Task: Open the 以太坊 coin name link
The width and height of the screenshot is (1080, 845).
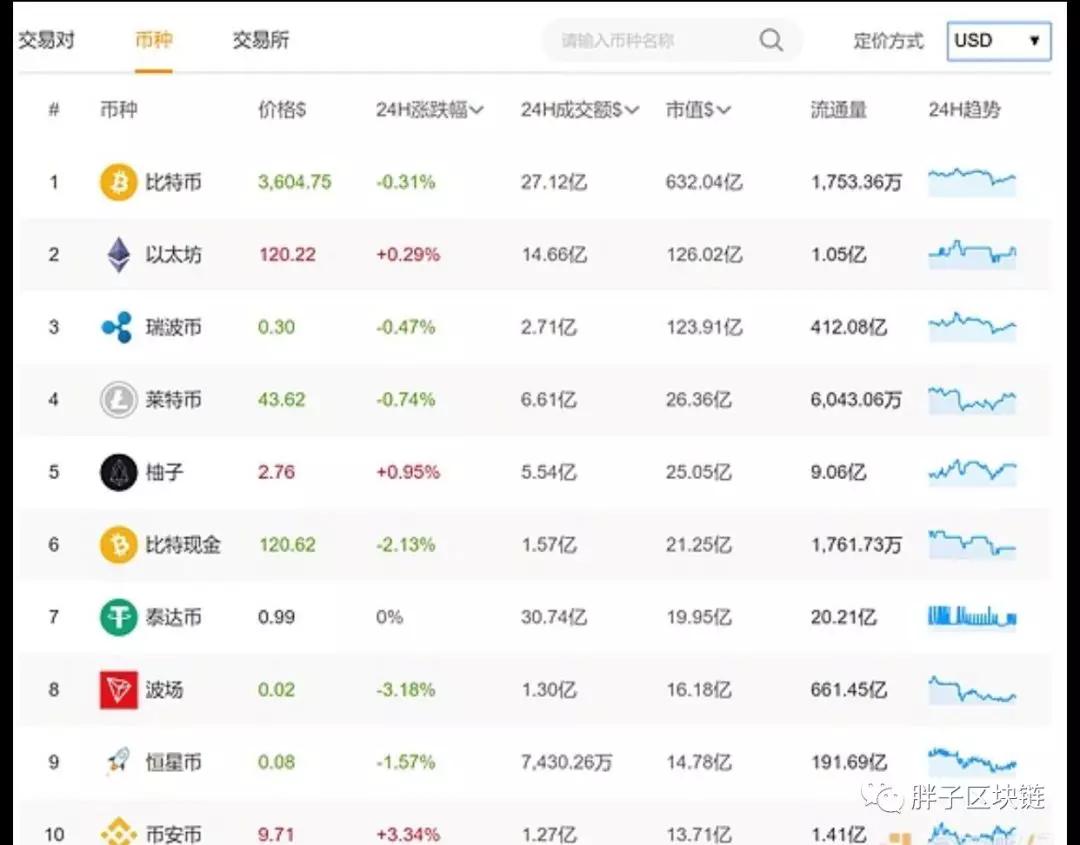Action: [x=173, y=255]
